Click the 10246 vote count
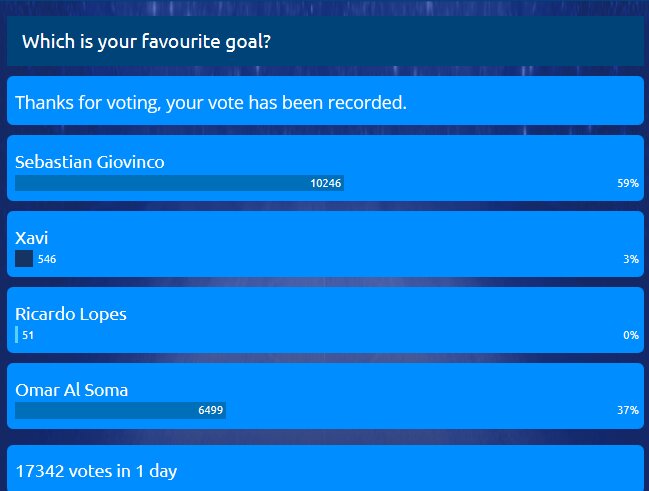Image resolution: width=649 pixels, height=491 pixels. click(326, 183)
